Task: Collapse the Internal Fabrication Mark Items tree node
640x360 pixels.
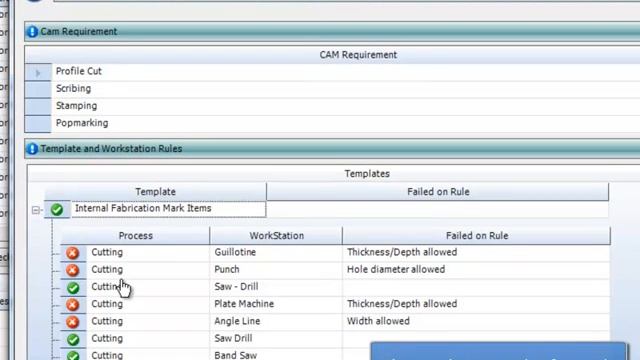Action: pyautogui.click(x=36, y=210)
